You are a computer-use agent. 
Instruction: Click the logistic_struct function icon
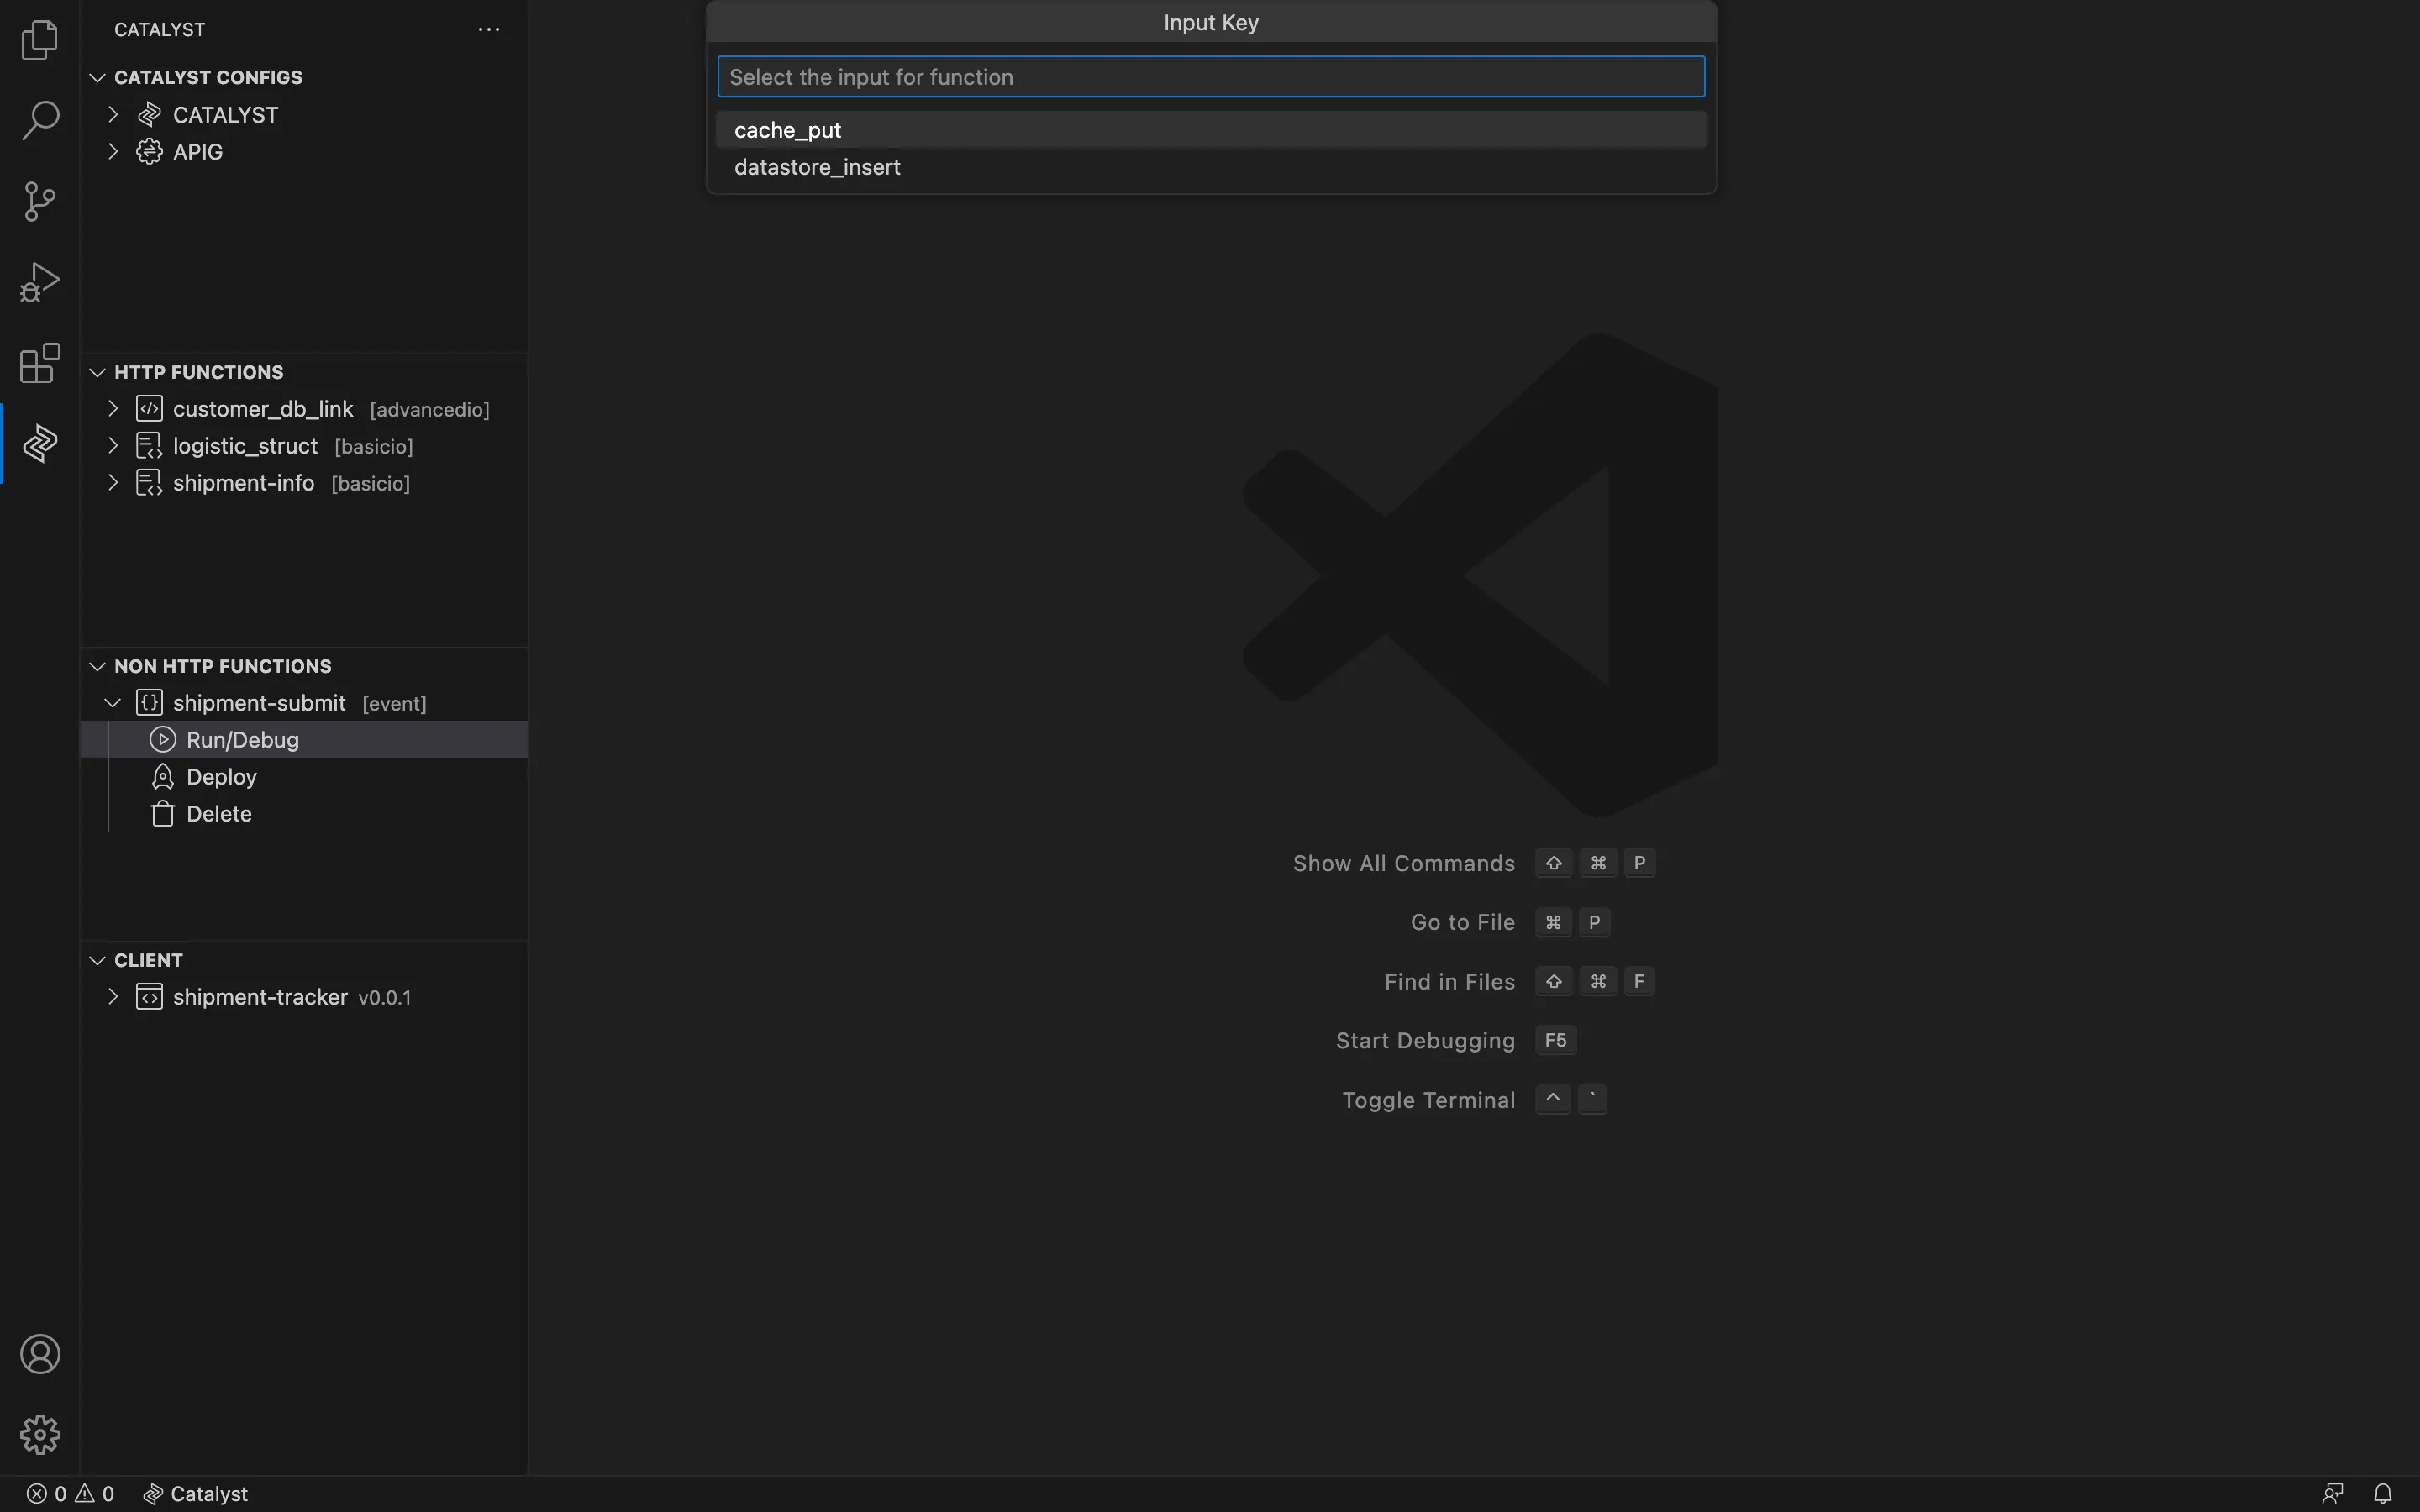tap(150, 446)
